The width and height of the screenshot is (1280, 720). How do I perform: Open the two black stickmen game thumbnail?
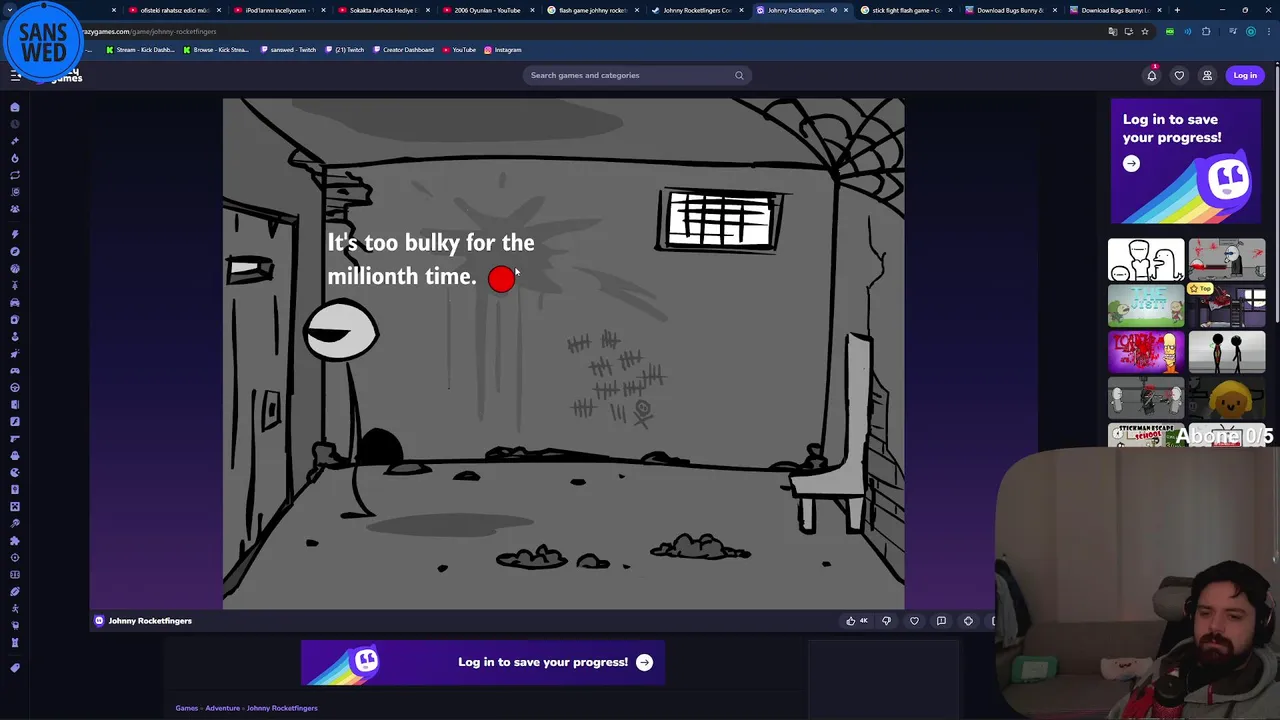pos(1227,352)
